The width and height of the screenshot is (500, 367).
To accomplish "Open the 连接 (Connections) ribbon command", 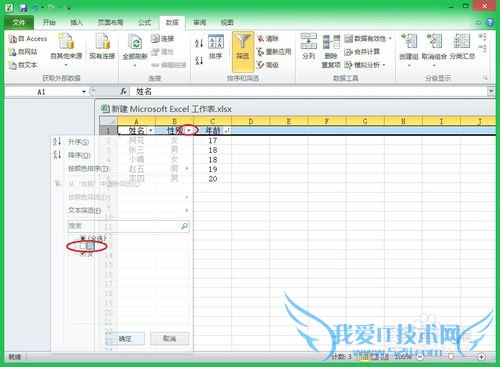I will [x=162, y=39].
